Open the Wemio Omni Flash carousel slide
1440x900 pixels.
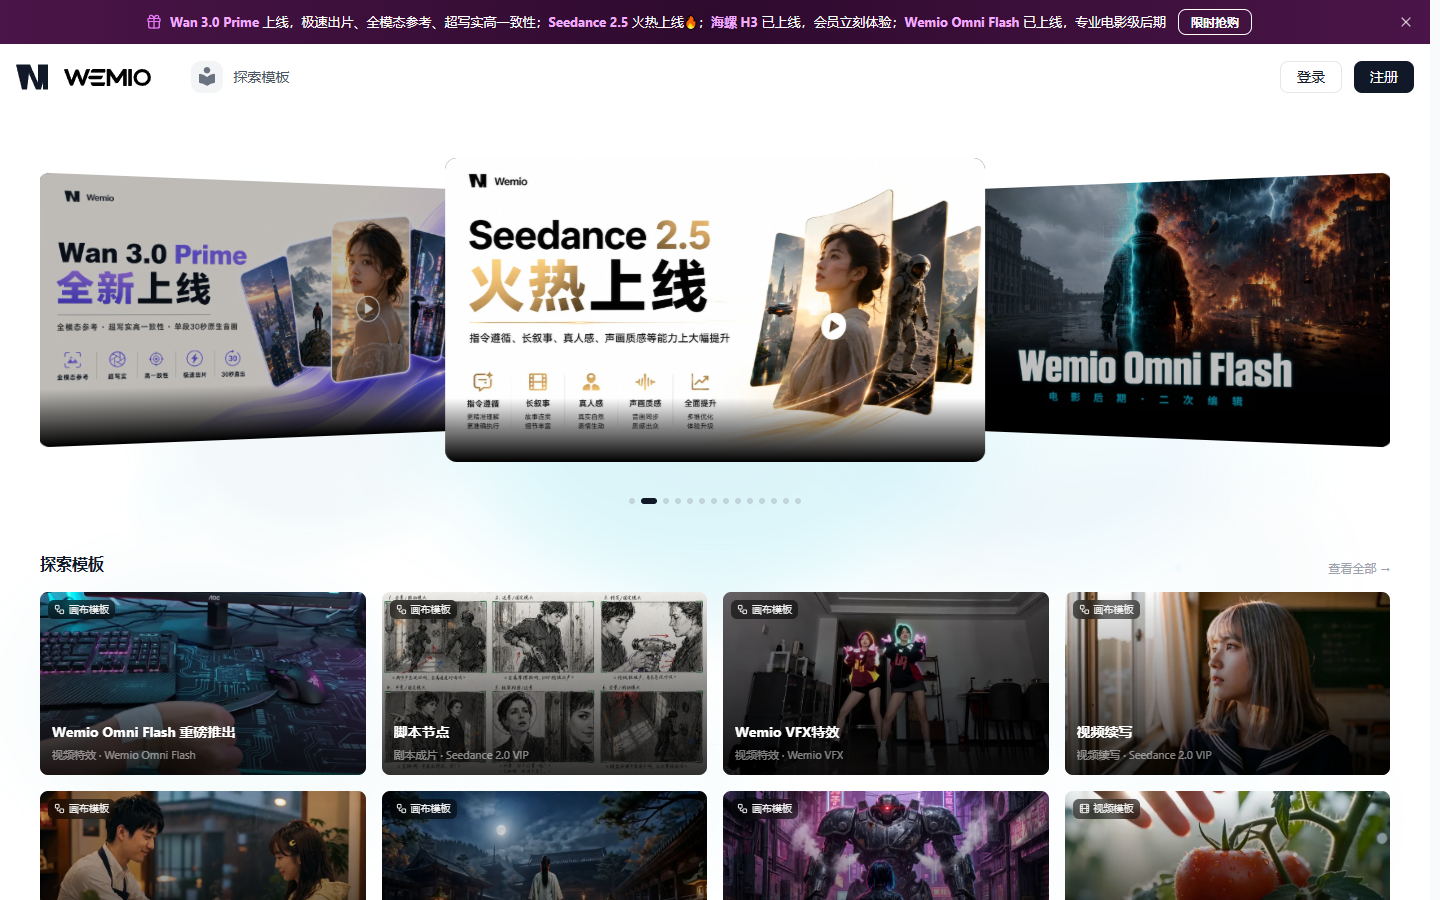(x=1187, y=310)
